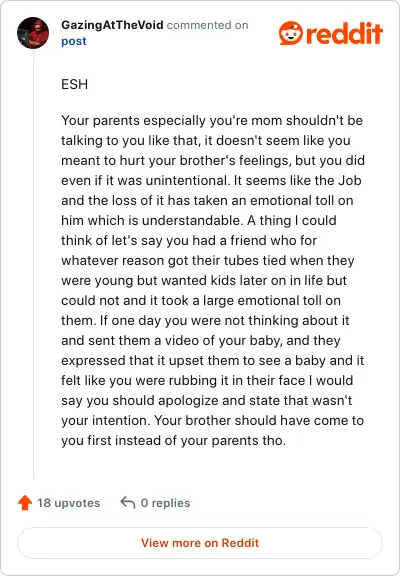Viewport: 400px width, 576px height.
Task: Click the vertical comment thread line
Action: click(33, 264)
